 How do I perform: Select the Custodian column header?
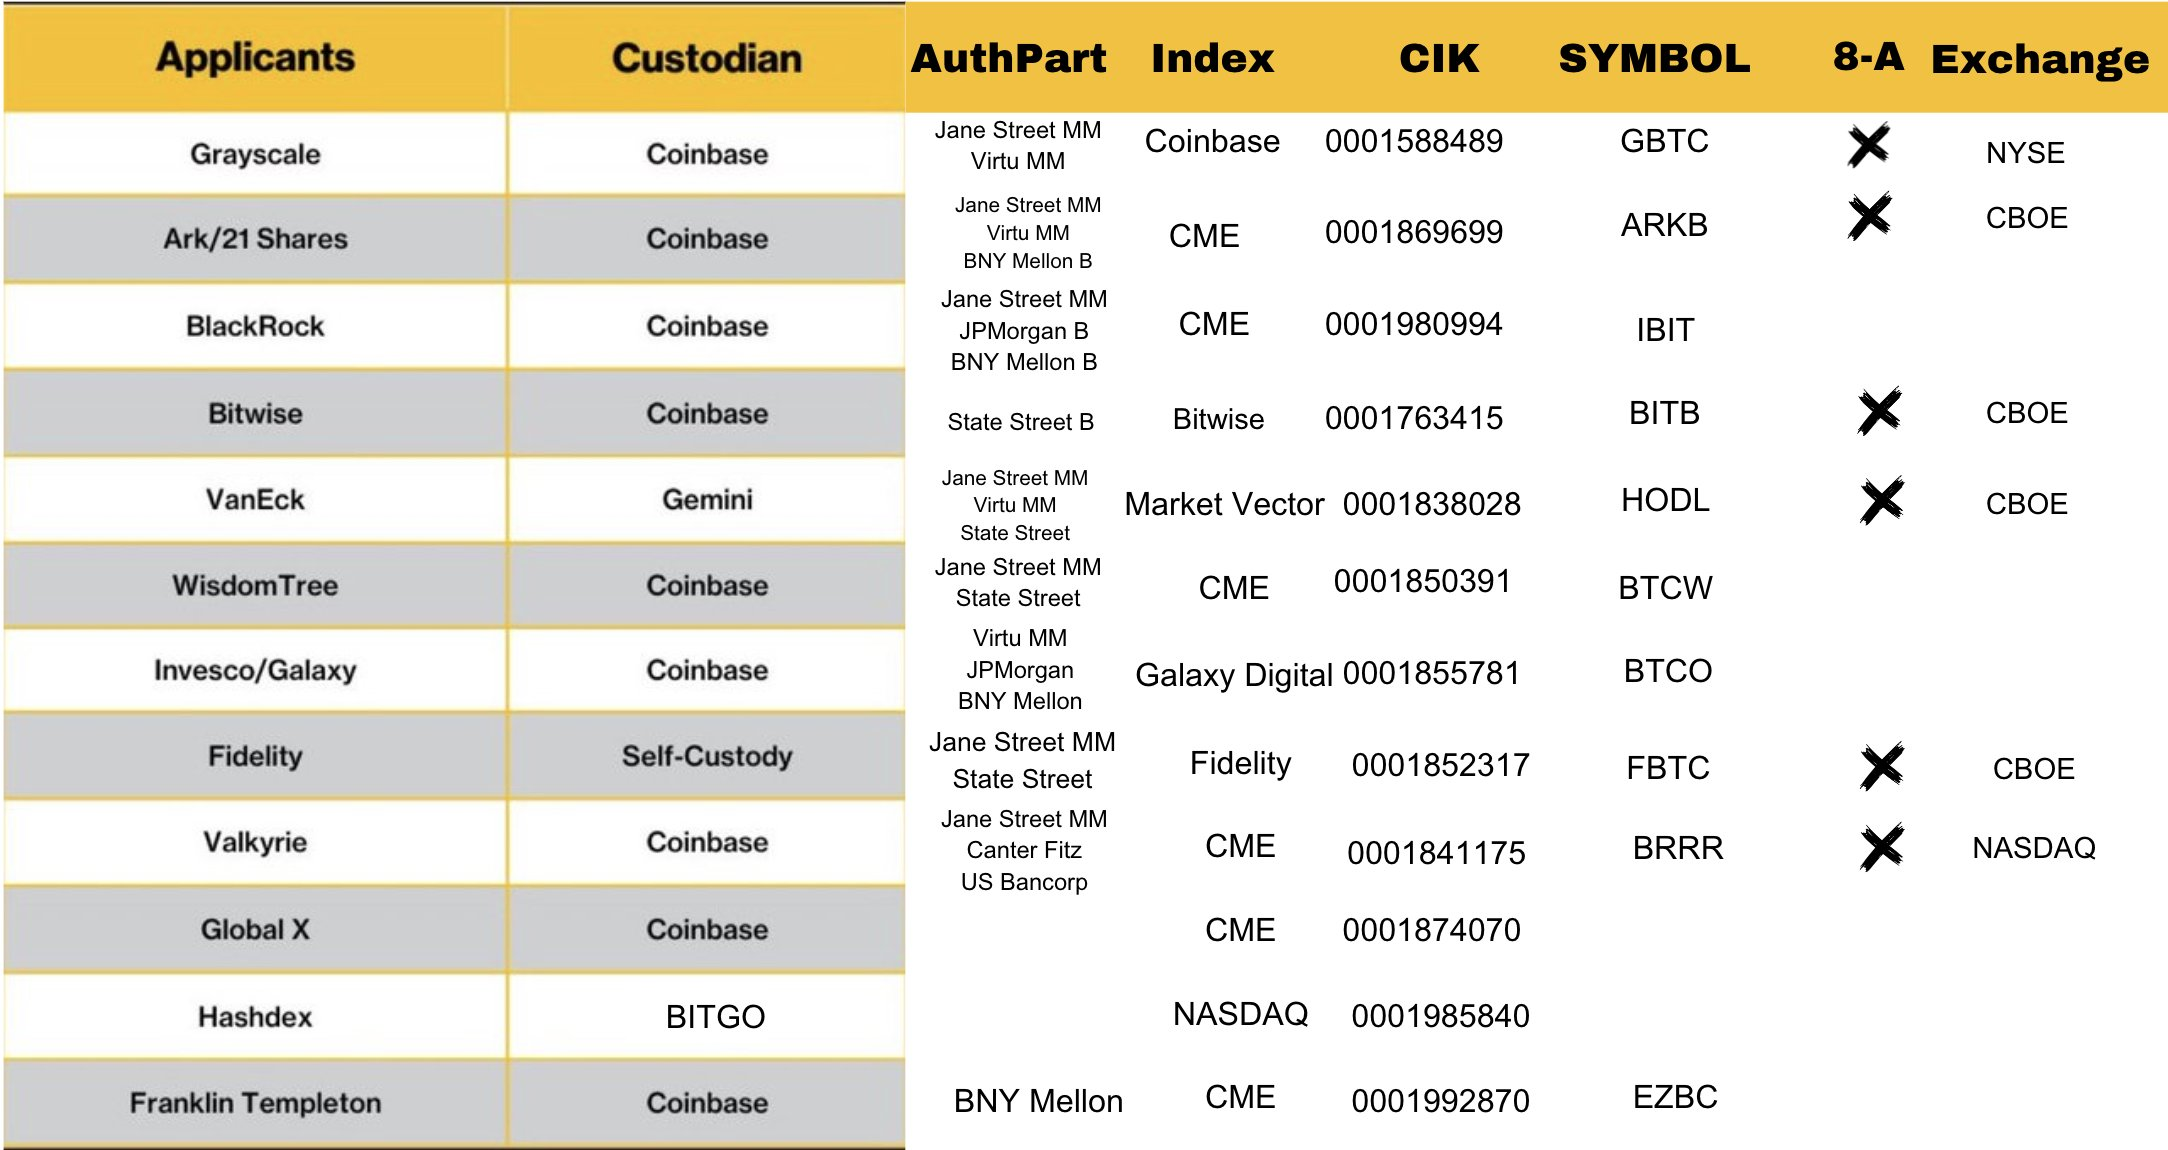point(707,58)
